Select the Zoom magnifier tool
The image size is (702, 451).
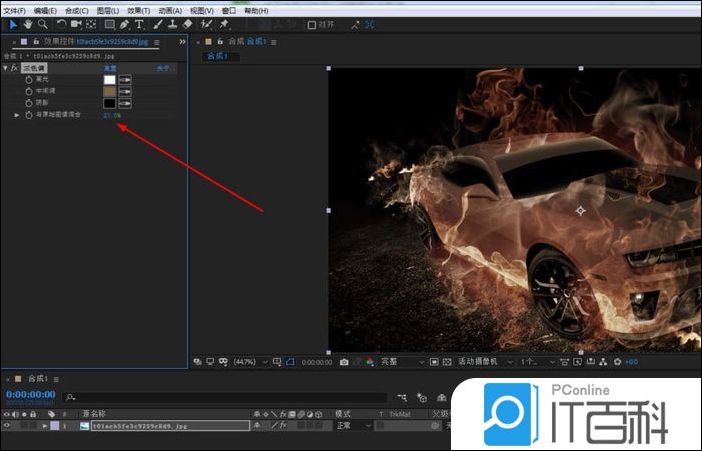click(x=43, y=24)
